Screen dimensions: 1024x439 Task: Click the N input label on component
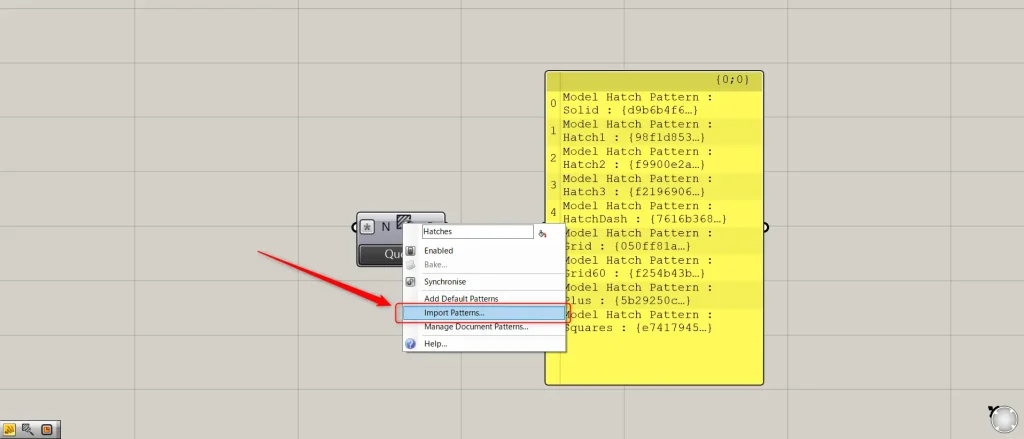click(385, 227)
